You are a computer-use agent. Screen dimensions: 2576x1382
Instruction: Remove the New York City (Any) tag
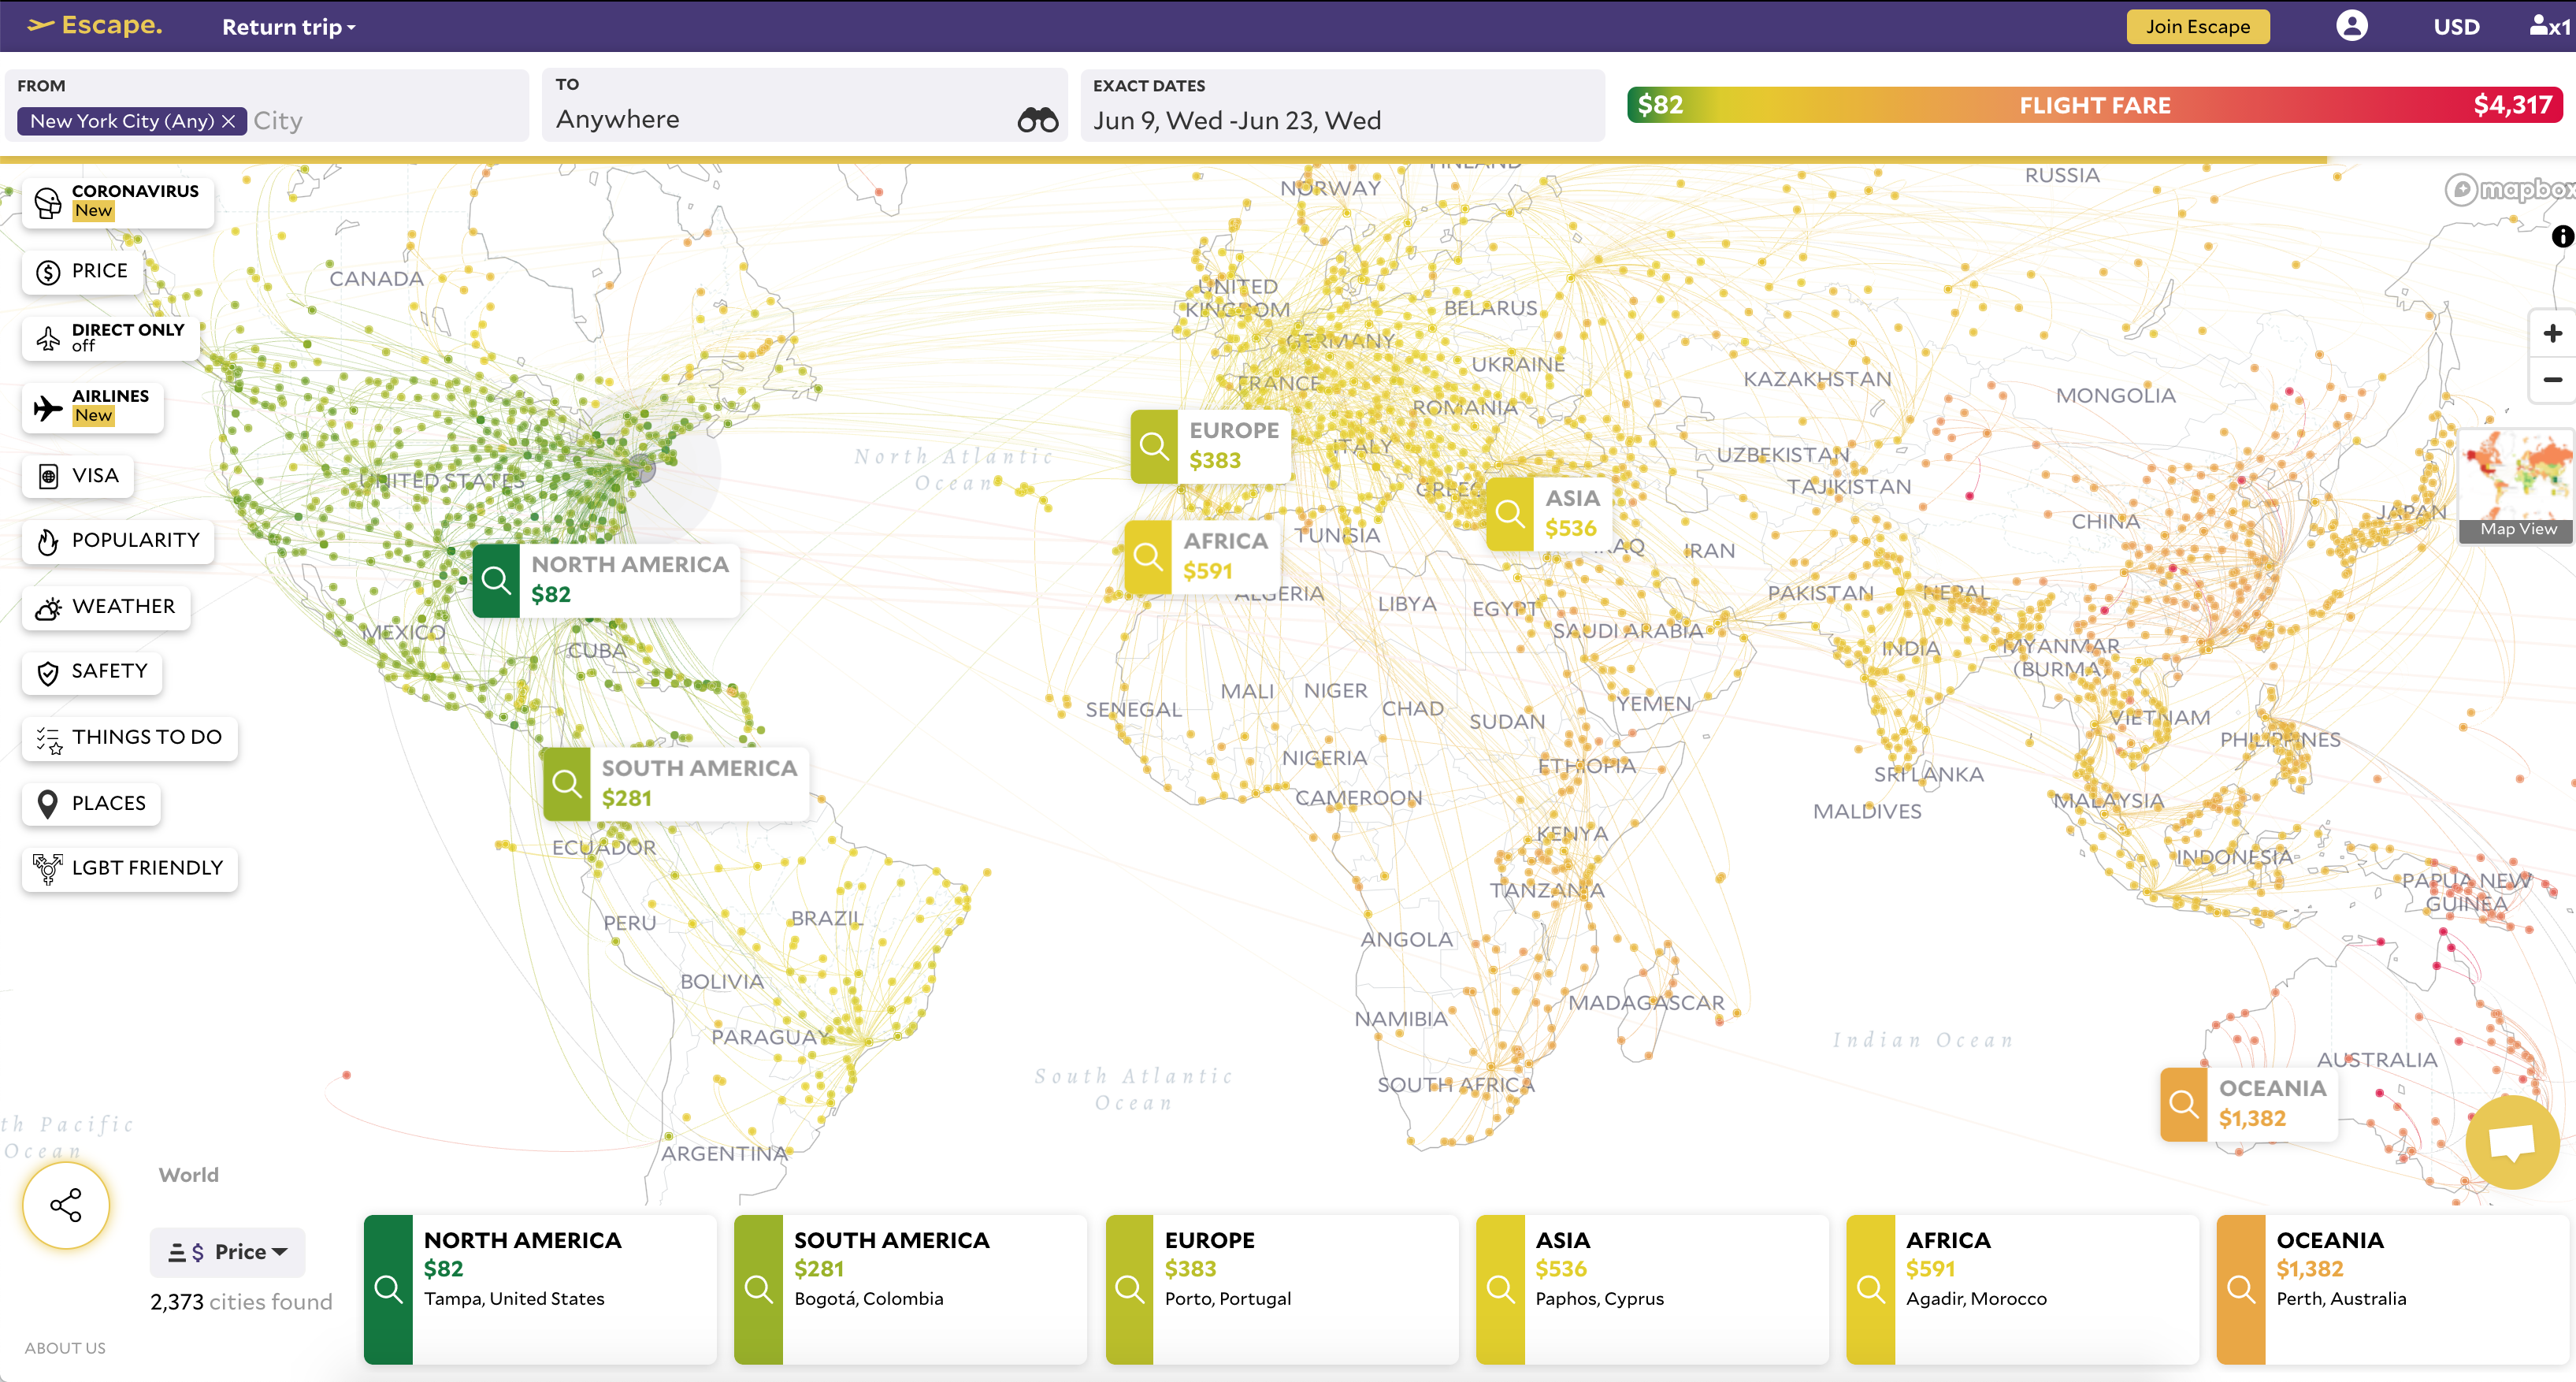click(229, 121)
